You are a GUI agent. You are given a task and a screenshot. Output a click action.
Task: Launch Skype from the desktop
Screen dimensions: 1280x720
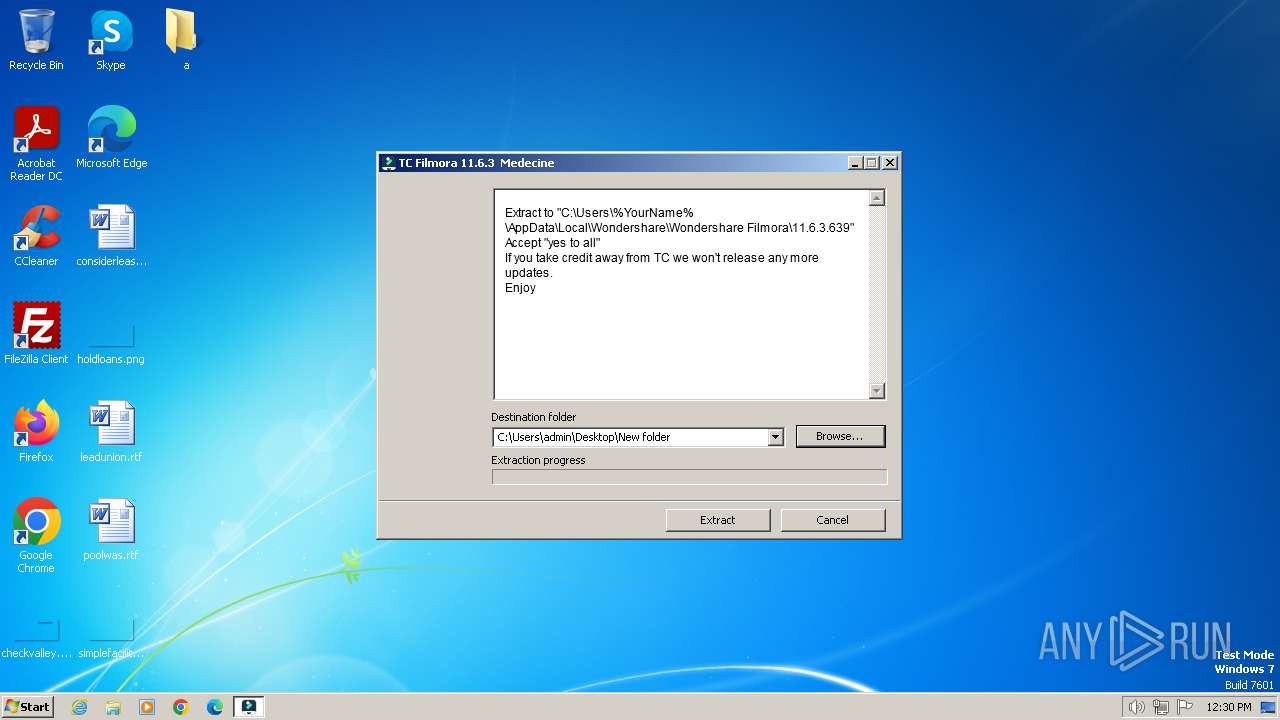pos(111,40)
